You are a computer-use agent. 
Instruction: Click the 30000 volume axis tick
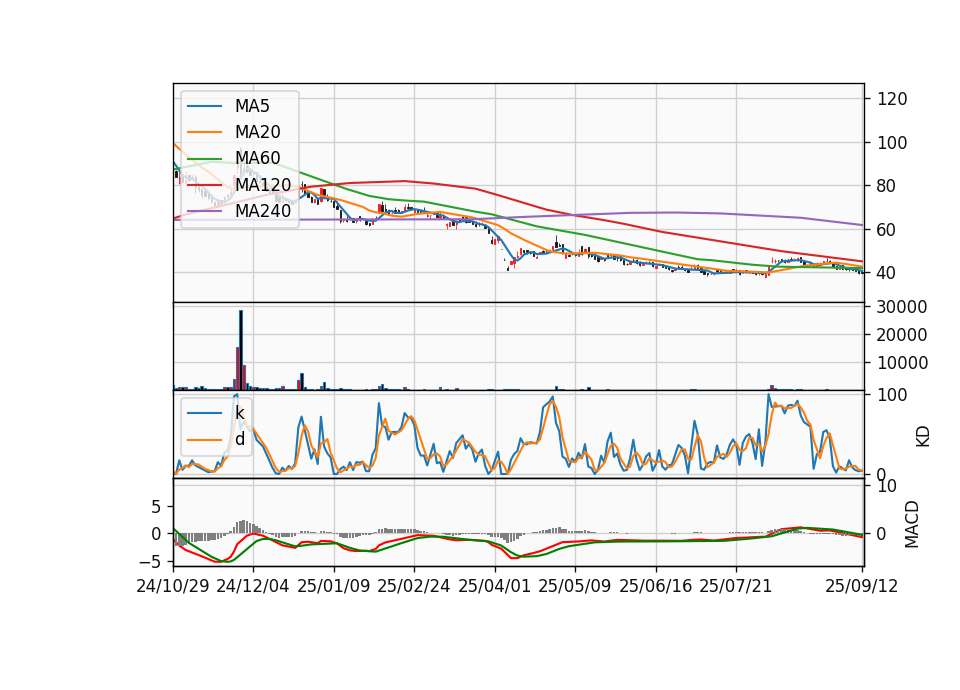coord(902,307)
